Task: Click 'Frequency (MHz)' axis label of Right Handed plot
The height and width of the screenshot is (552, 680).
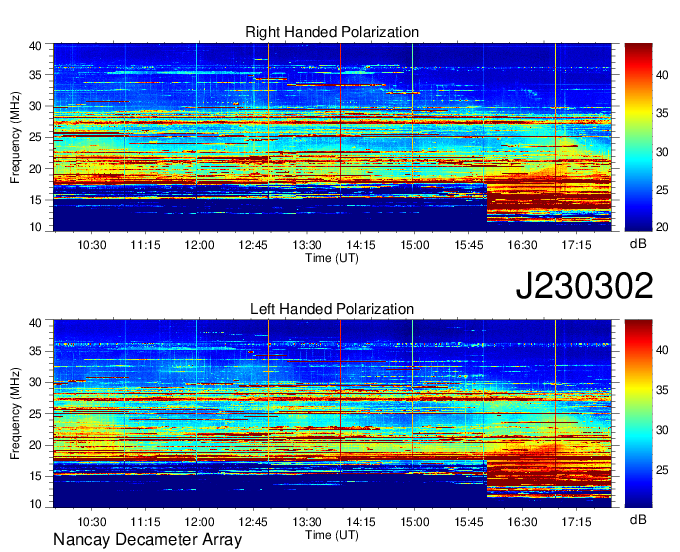Action: point(15,137)
